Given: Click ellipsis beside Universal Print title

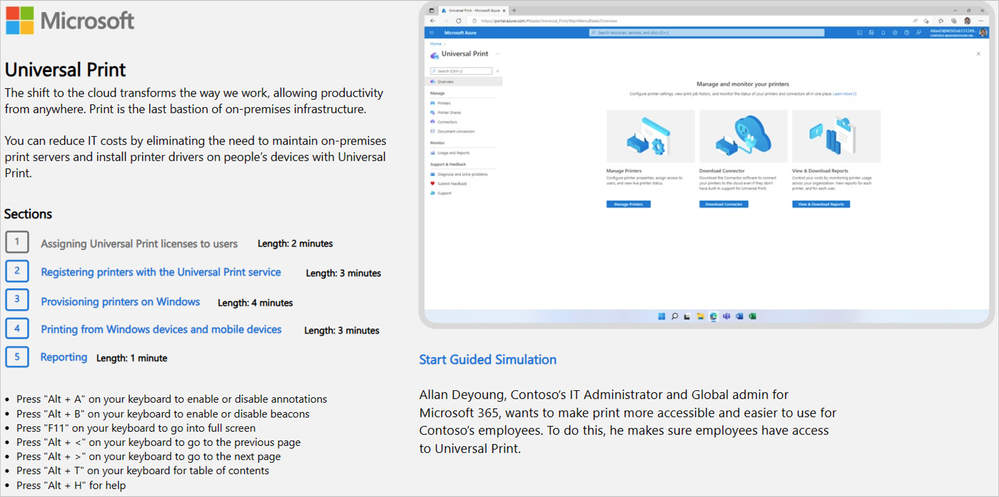Looking at the screenshot, I should [x=498, y=54].
